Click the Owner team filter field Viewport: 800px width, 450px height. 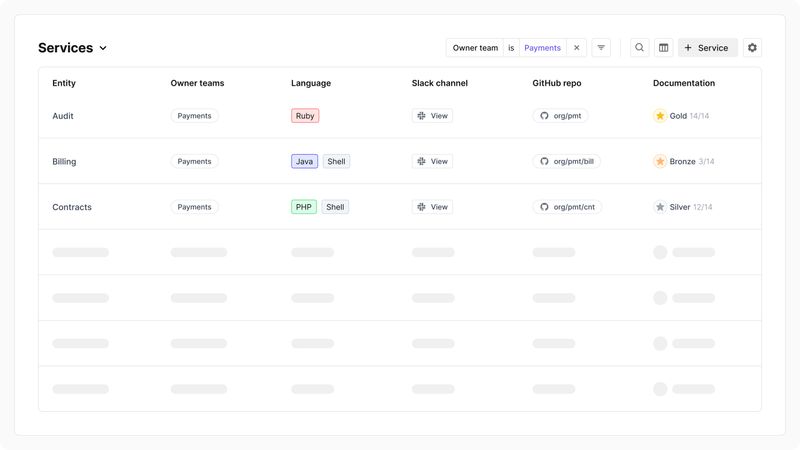click(x=474, y=48)
